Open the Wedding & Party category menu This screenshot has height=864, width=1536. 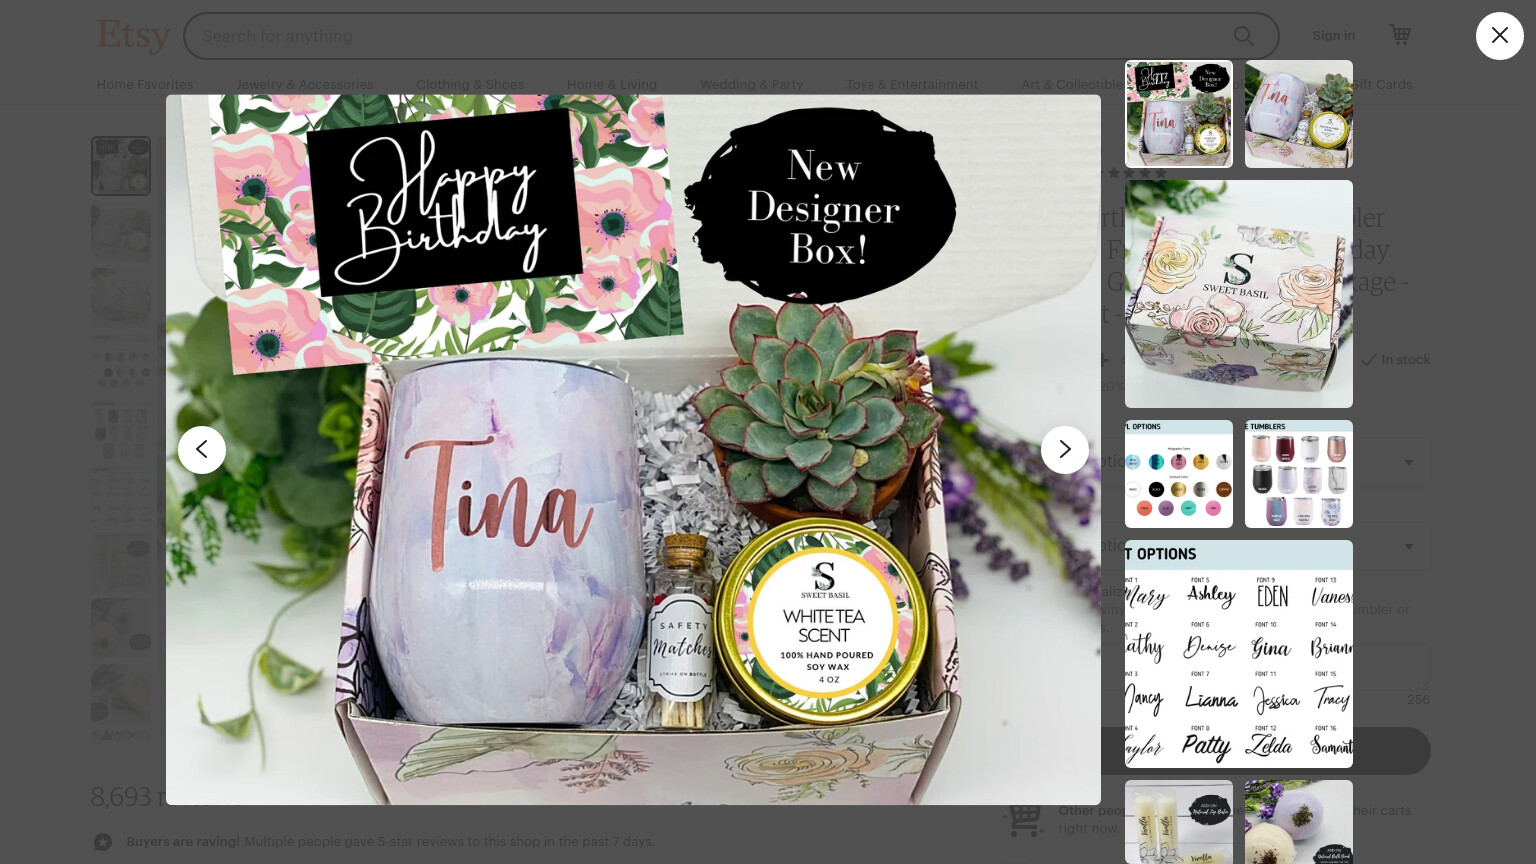point(752,85)
